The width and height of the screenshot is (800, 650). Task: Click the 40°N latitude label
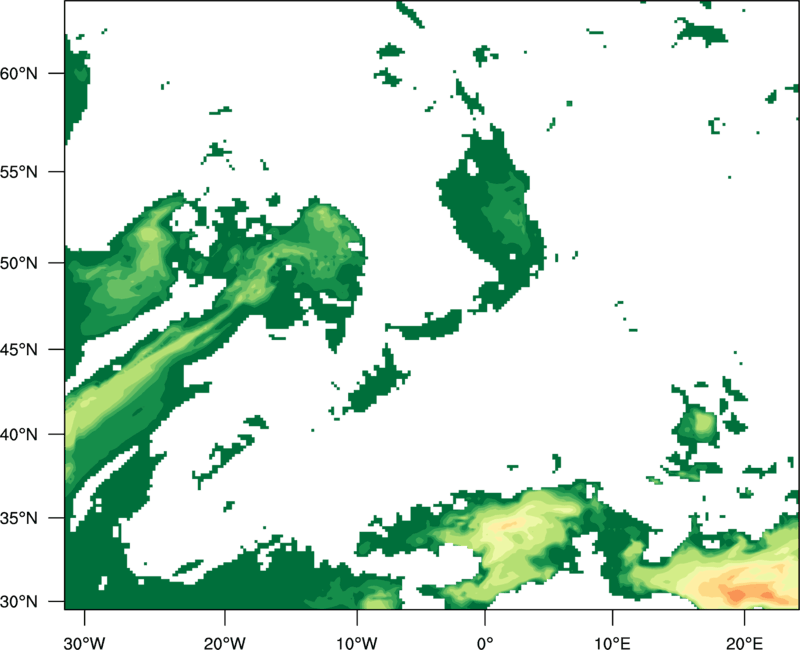pos(19,434)
